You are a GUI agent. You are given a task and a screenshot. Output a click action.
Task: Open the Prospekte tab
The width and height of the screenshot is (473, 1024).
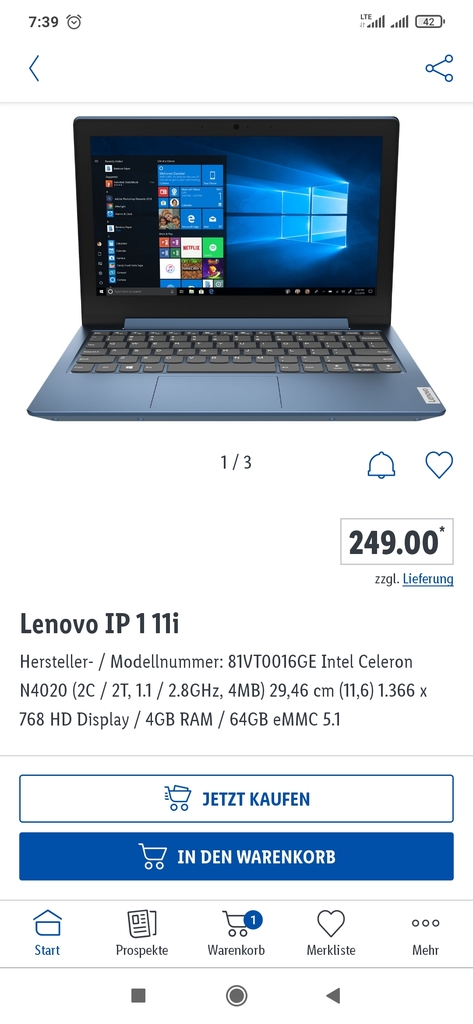pos(142,933)
